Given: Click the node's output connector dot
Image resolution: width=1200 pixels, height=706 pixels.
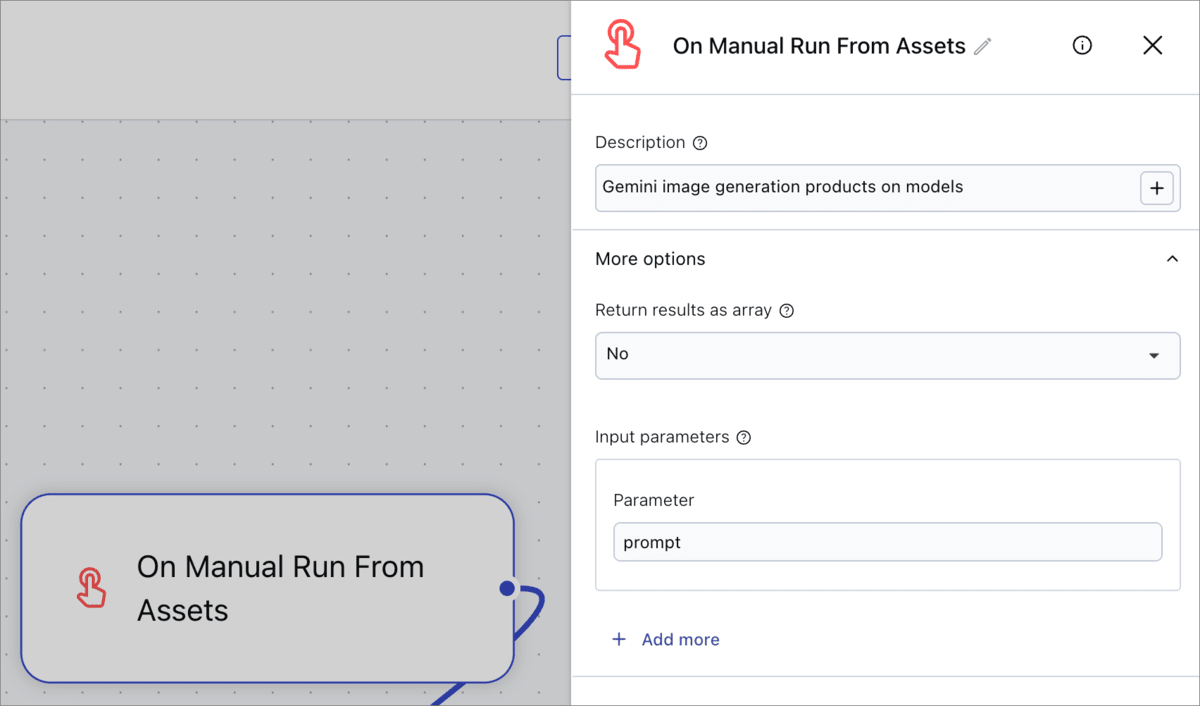Looking at the screenshot, I should (x=509, y=588).
